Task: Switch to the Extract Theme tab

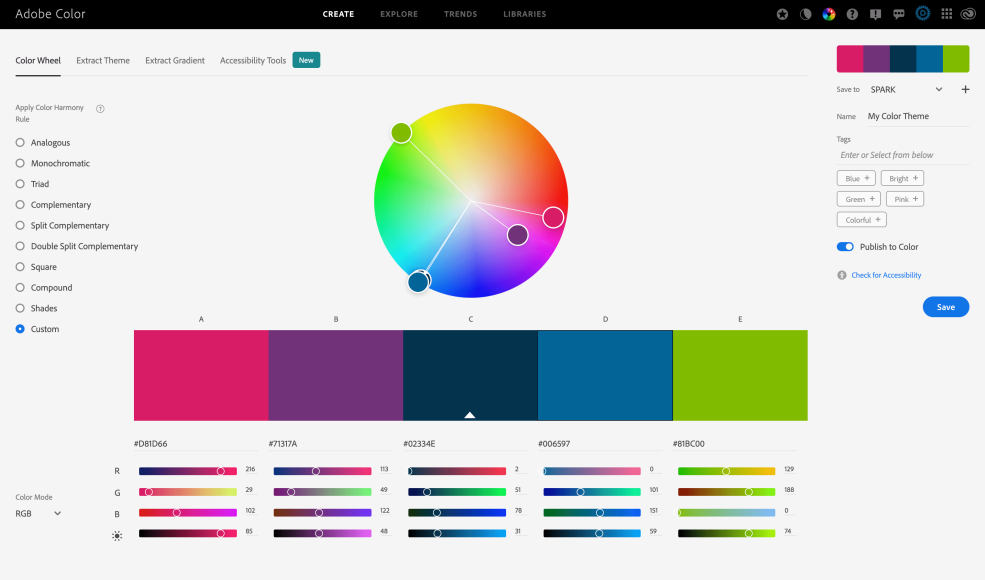Action: (x=102, y=60)
